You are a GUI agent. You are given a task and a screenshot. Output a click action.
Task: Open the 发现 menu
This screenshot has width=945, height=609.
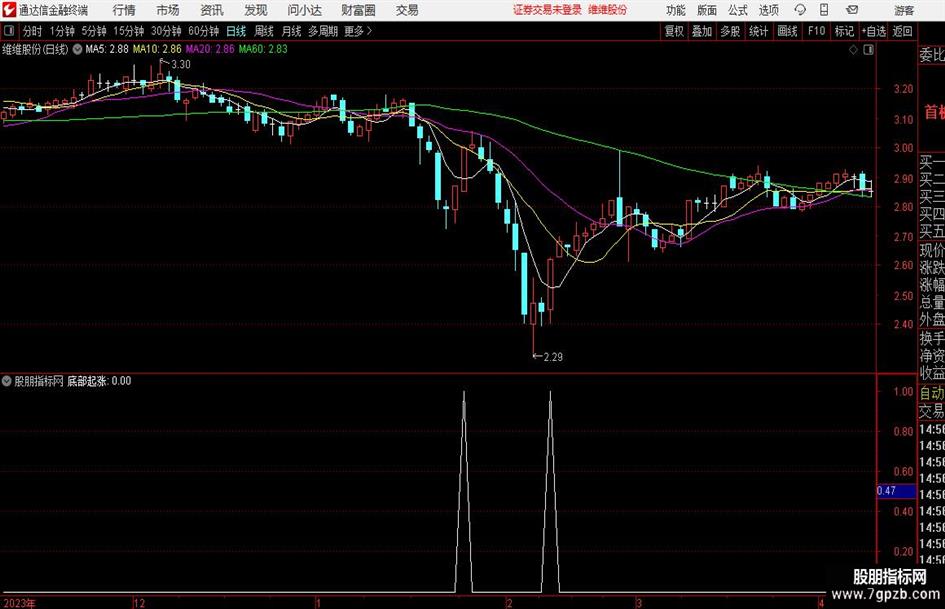point(256,10)
